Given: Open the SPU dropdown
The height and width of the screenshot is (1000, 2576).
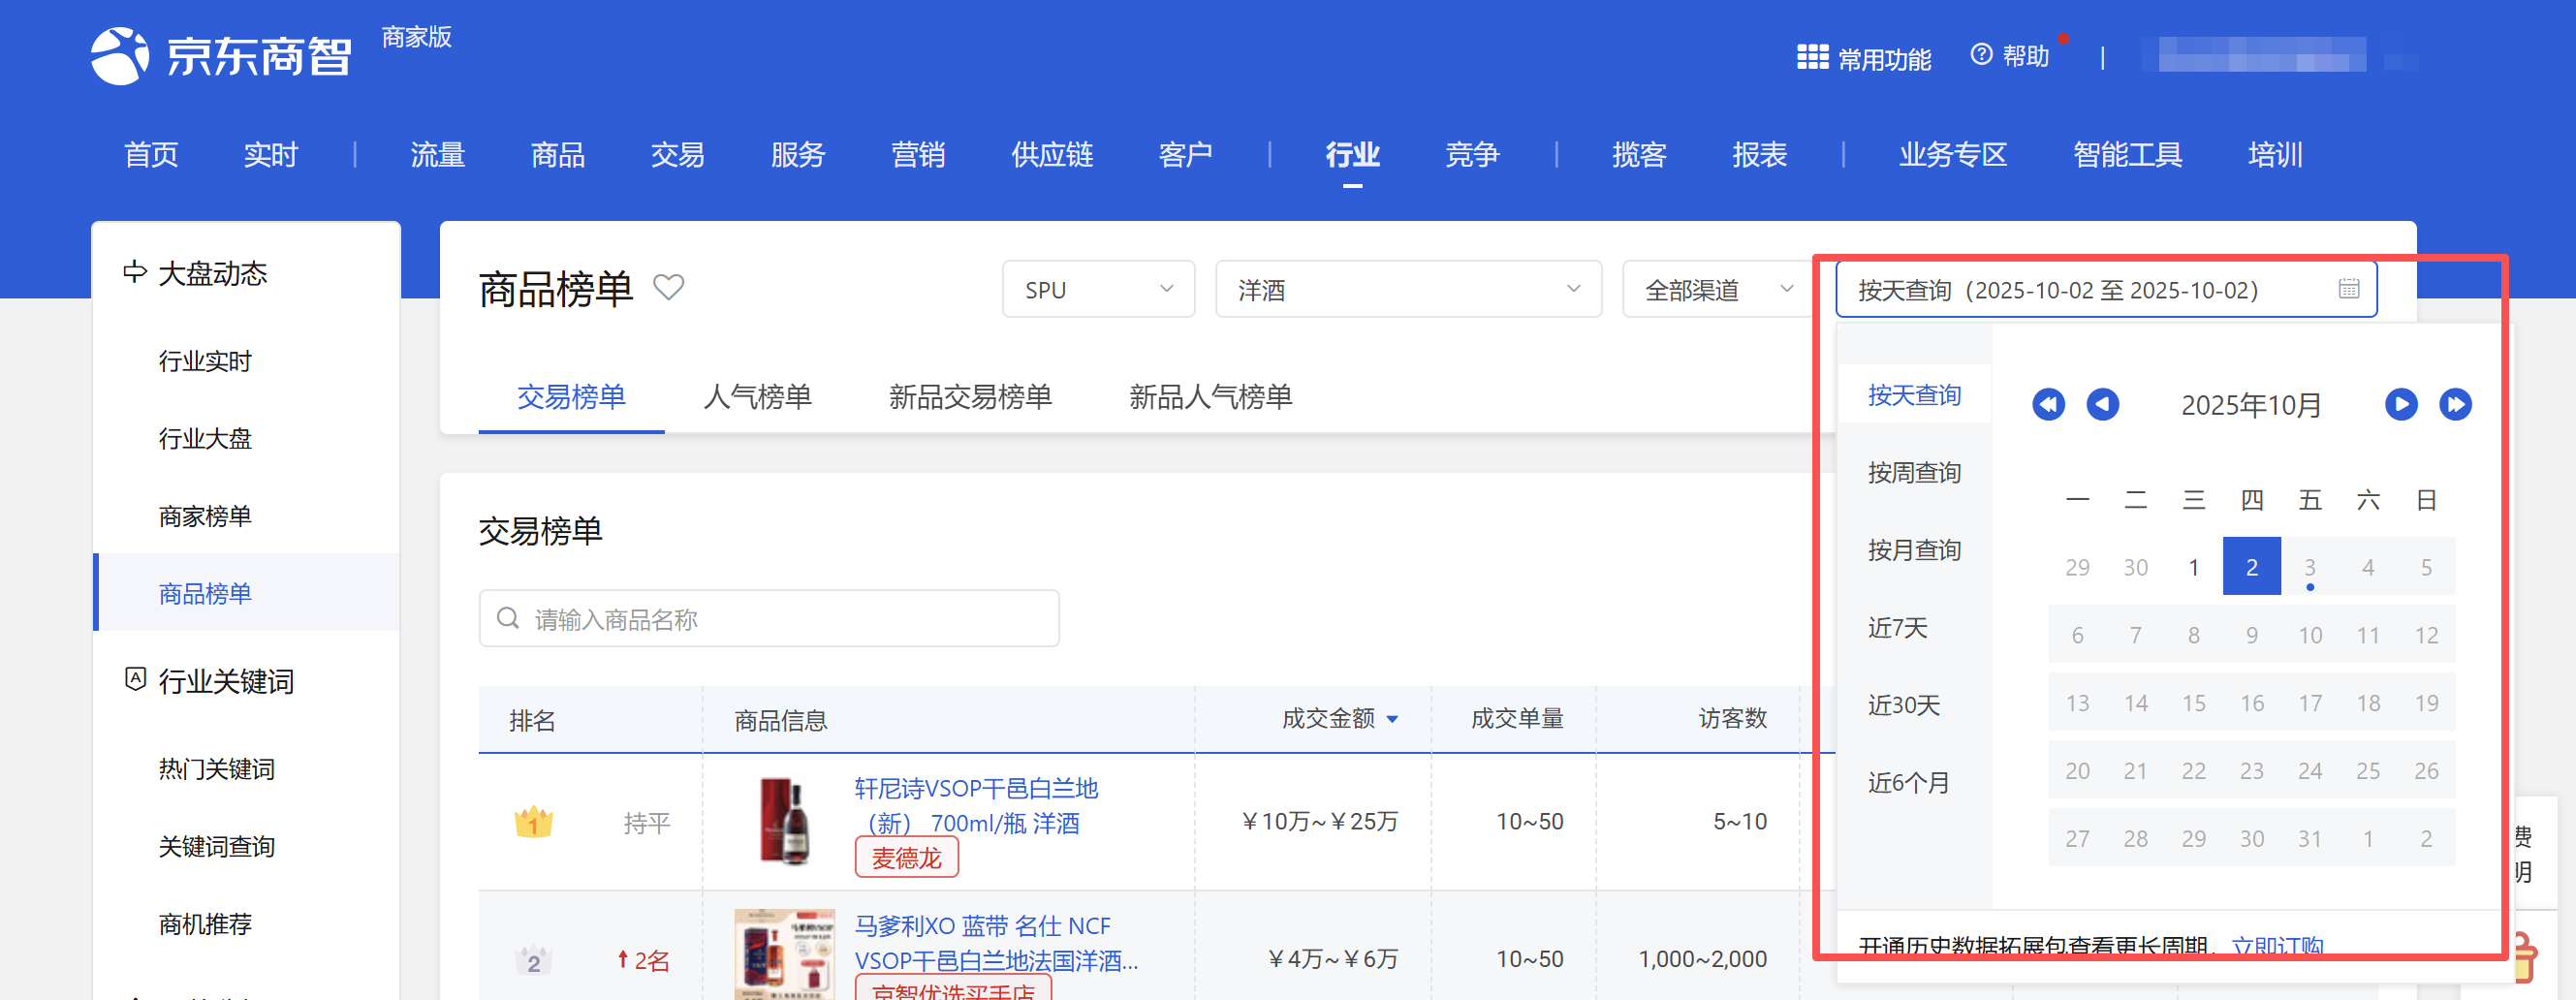Looking at the screenshot, I should click(1098, 289).
